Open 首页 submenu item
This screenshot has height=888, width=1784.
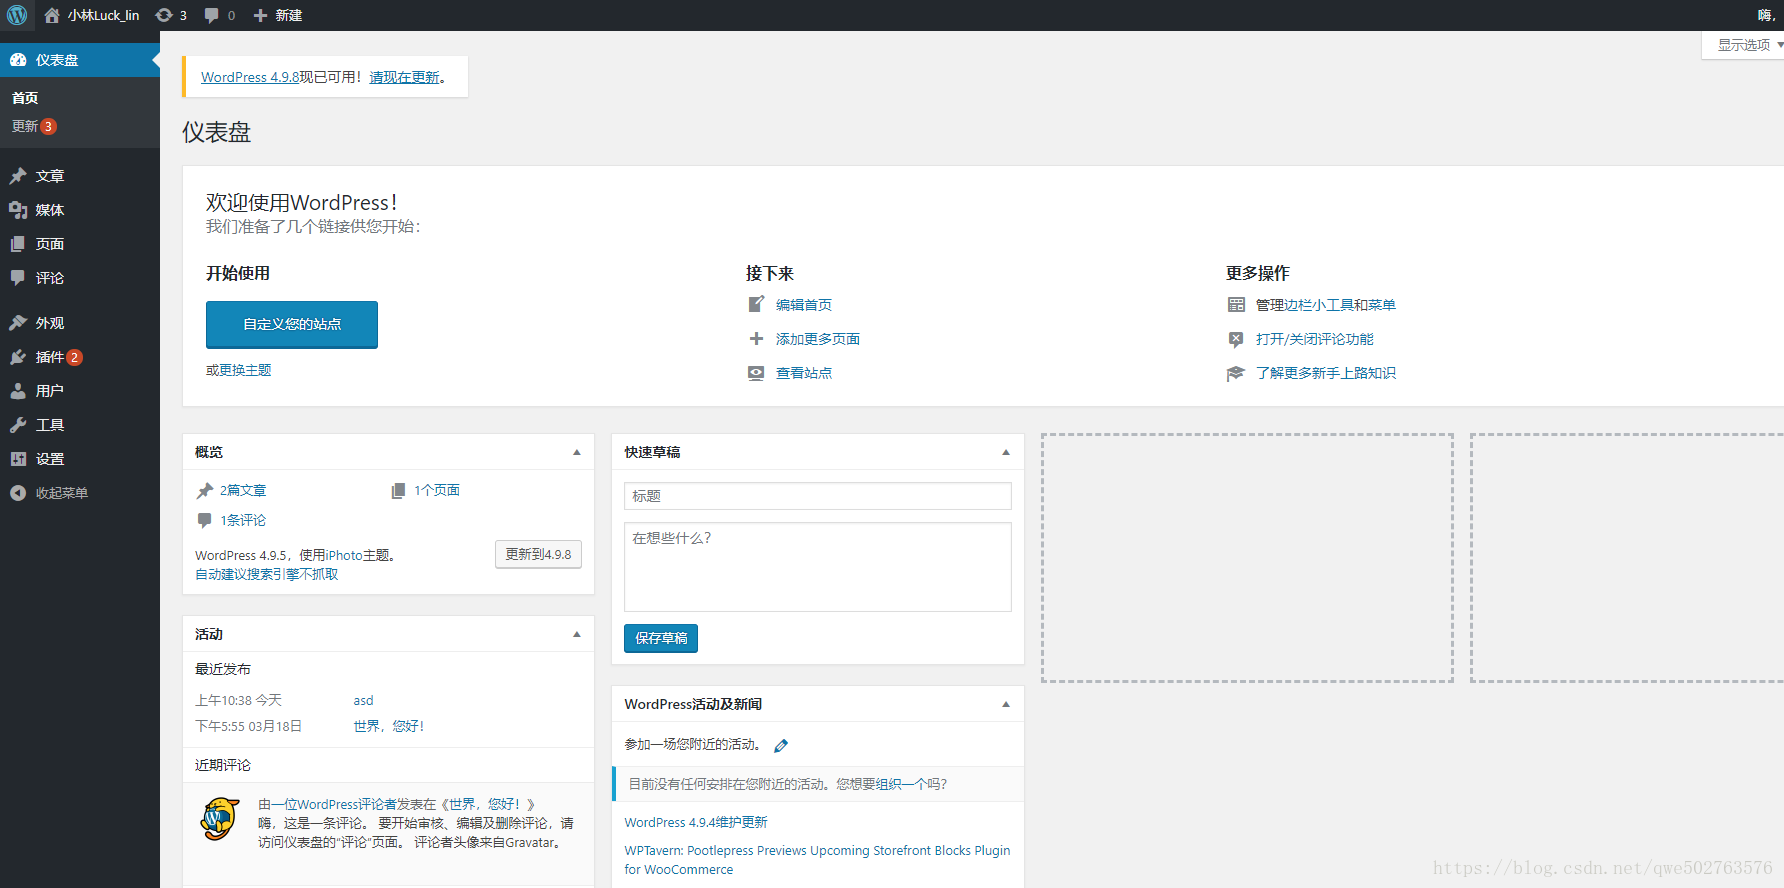pyautogui.click(x=25, y=98)
